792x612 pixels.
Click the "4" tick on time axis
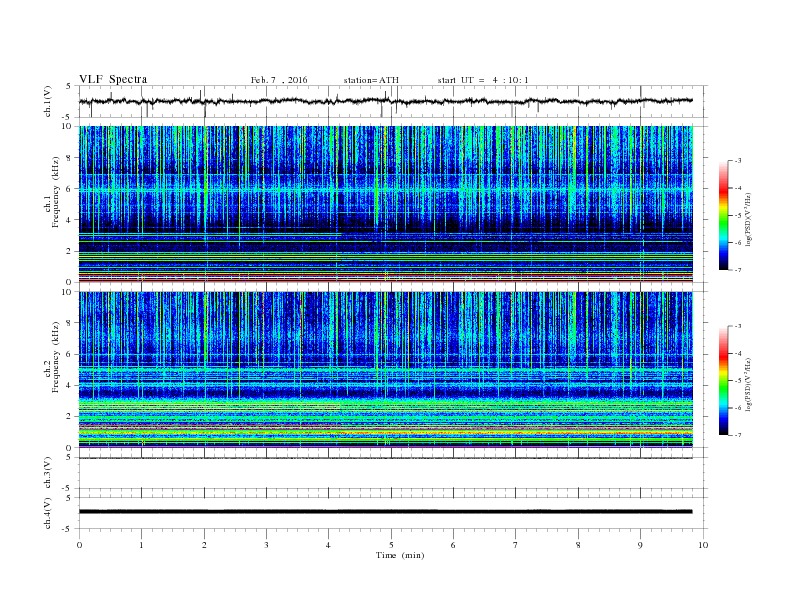(329, 545)
